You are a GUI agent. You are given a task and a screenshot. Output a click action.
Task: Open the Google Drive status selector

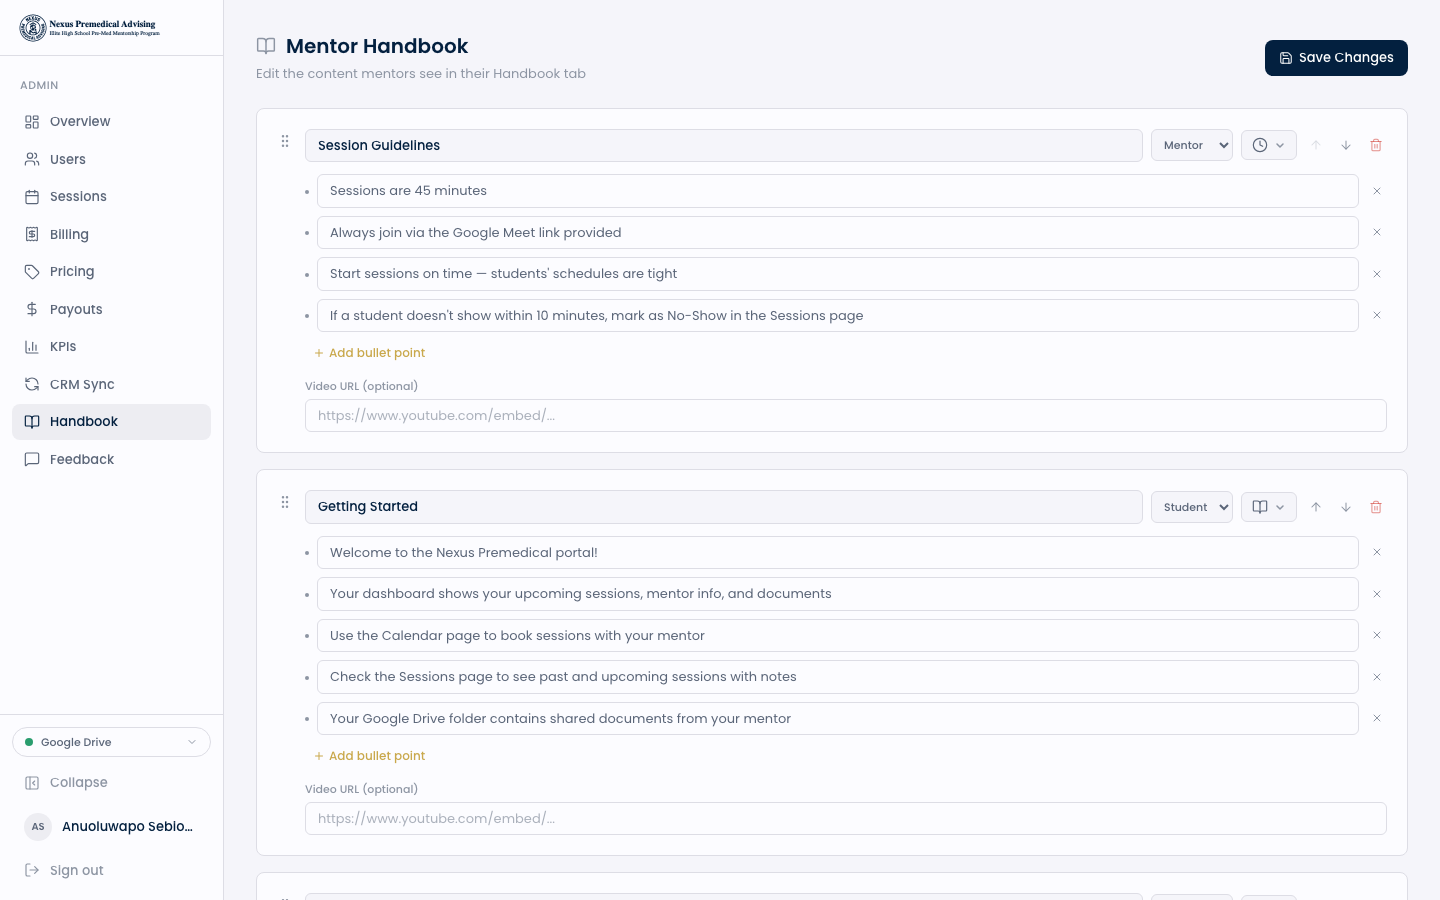111,742
